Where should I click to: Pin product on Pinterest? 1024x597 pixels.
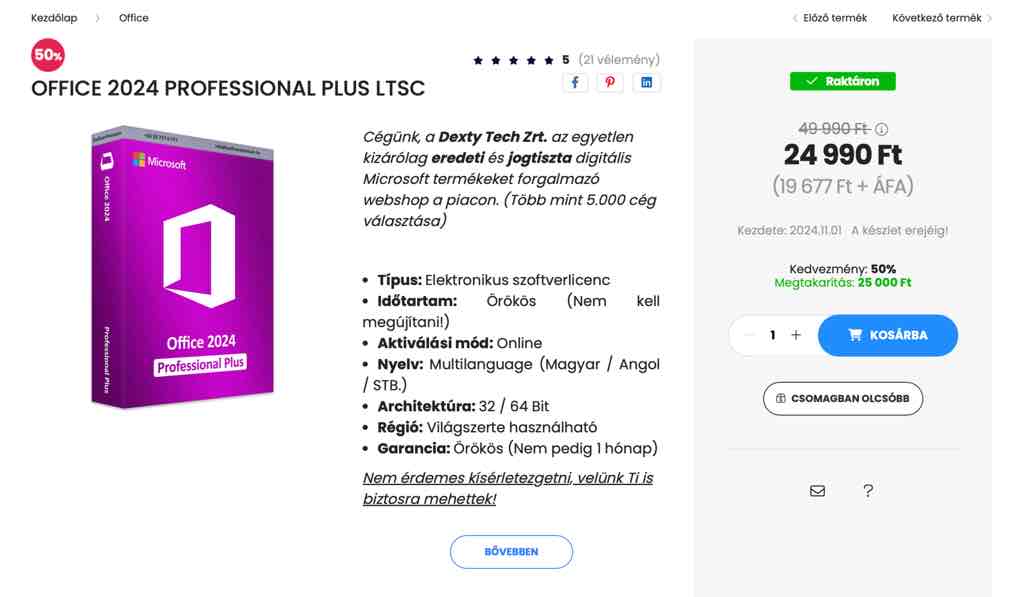tap(610, 82)
